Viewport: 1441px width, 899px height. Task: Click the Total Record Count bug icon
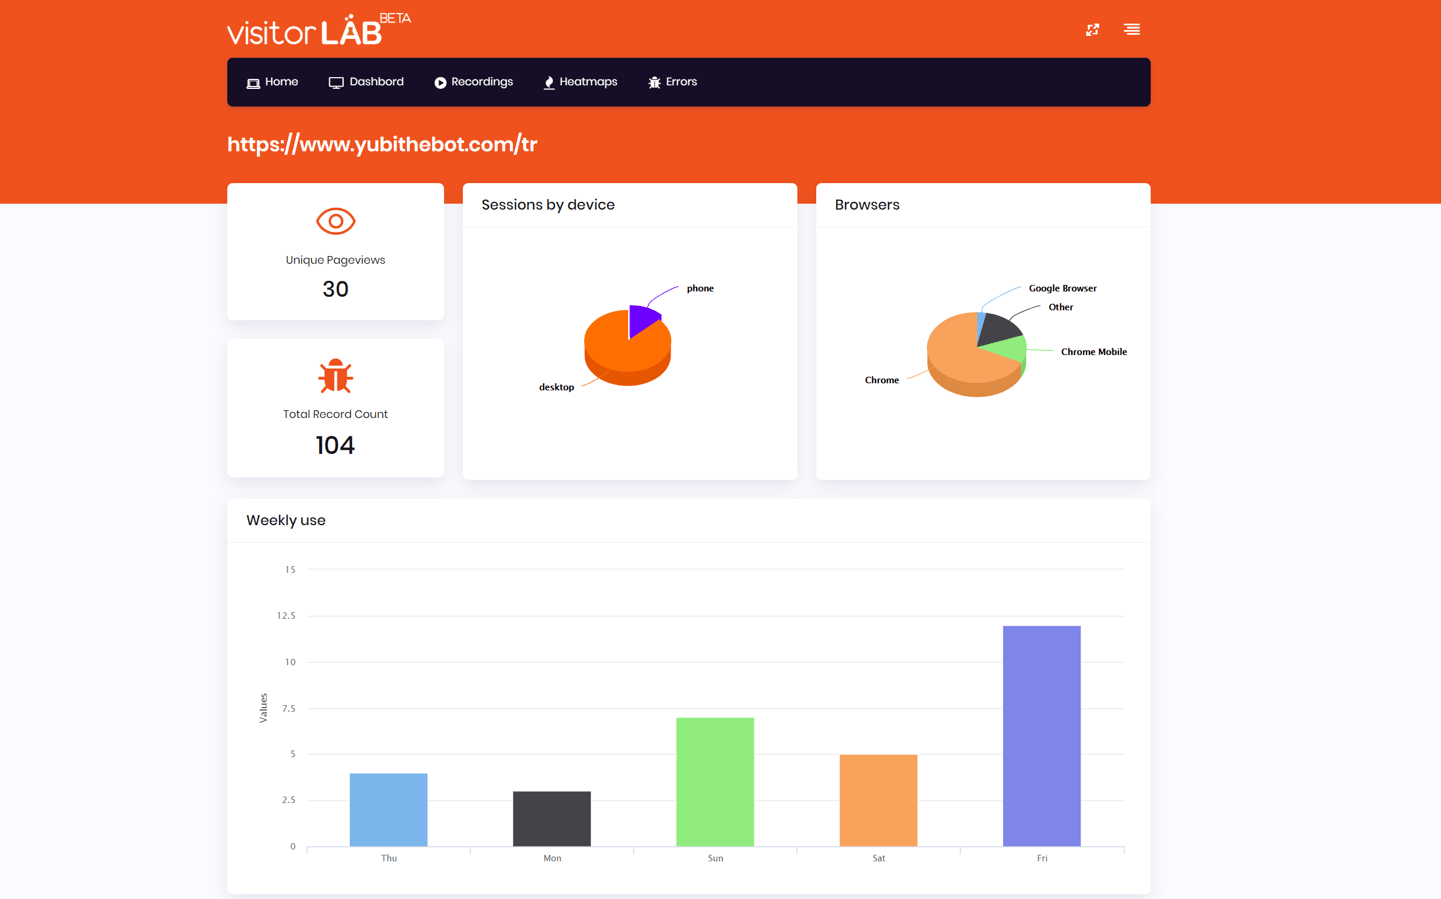click(335, 376)
